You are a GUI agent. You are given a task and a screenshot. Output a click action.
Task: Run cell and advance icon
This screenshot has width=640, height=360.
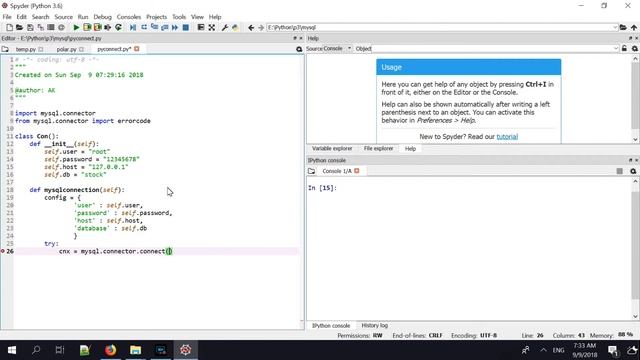[98, 27]
